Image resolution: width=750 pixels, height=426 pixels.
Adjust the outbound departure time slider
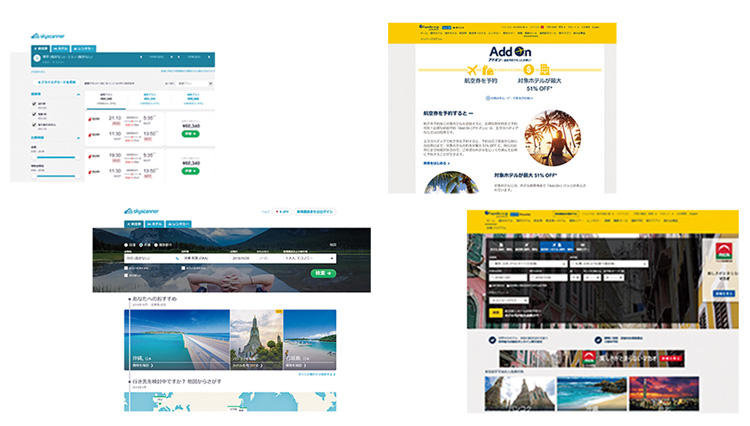(55, 157)
